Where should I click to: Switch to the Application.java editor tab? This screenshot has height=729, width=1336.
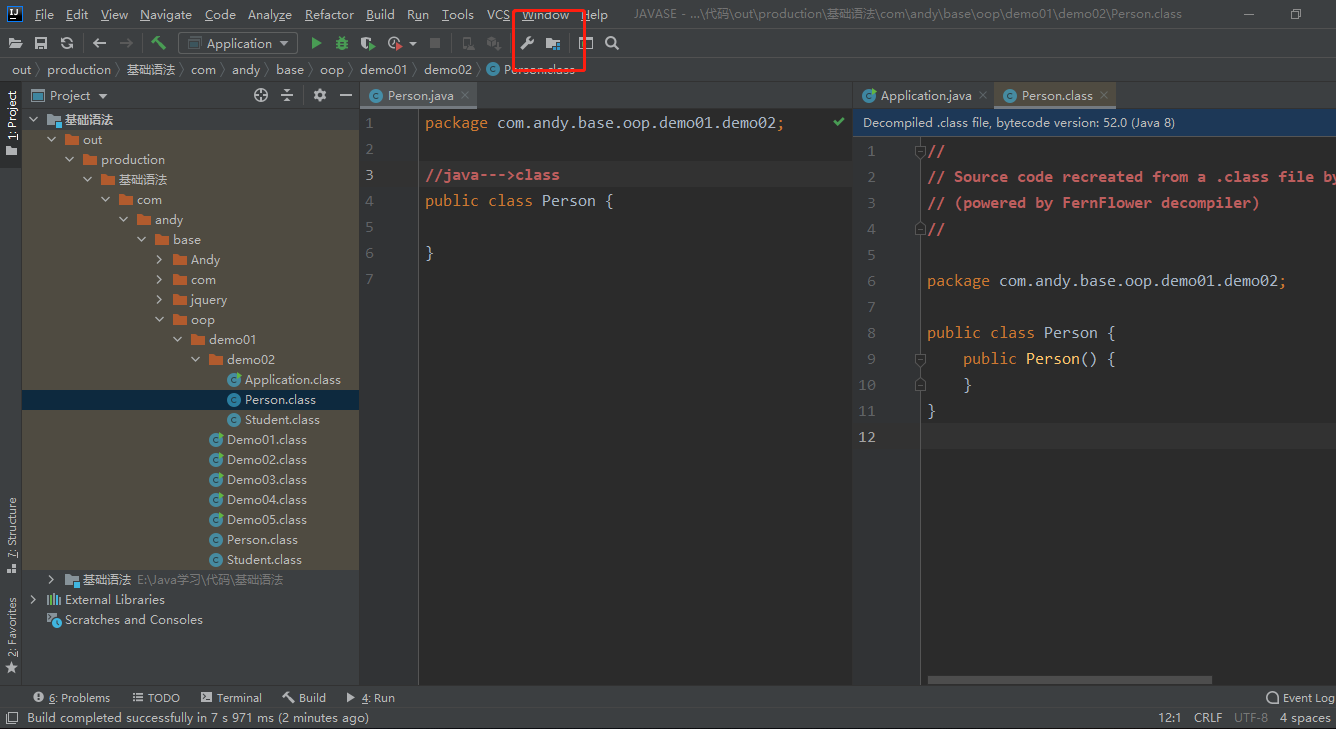tap(924, 96)
